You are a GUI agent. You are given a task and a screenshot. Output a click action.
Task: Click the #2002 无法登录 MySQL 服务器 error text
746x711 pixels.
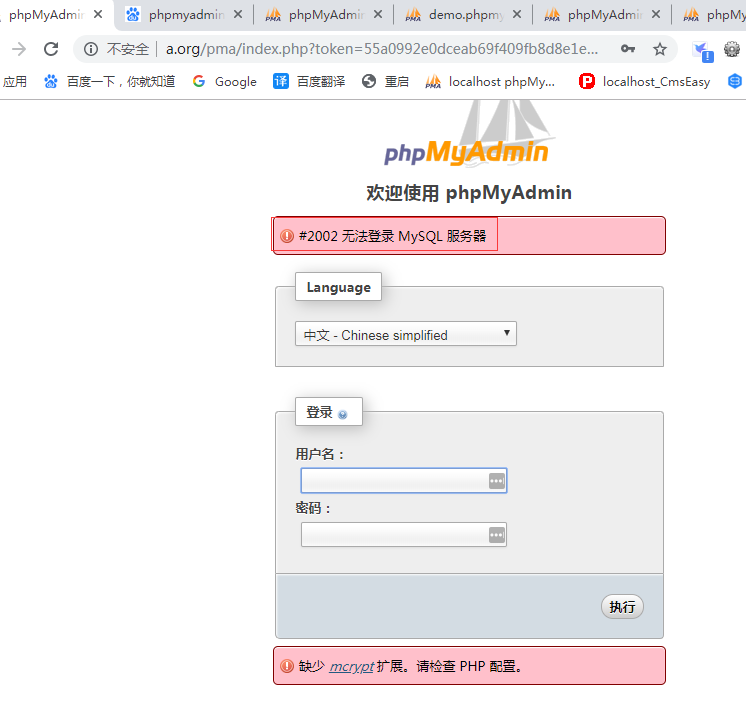(x=393, y=236)
